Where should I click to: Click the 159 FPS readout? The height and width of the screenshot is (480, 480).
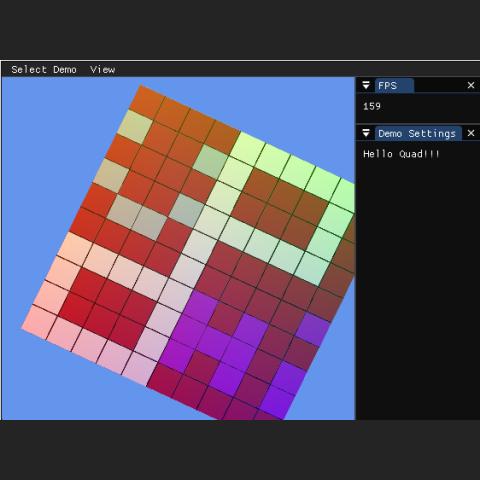click(372, 106)
